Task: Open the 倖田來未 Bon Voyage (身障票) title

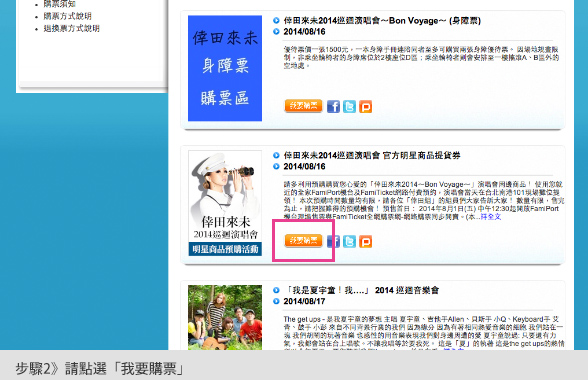Action: [382, 21]
